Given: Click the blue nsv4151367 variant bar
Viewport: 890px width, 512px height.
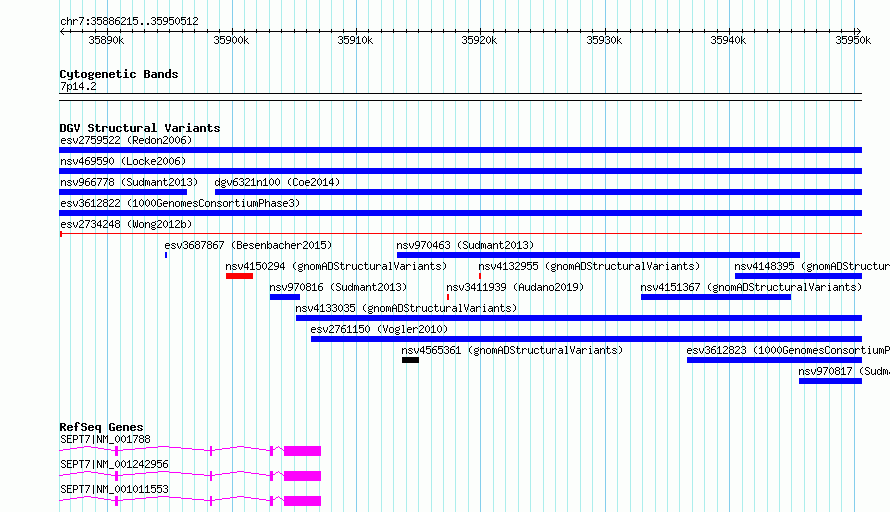Looking at the screenshot, I should (x=716, y=297).
